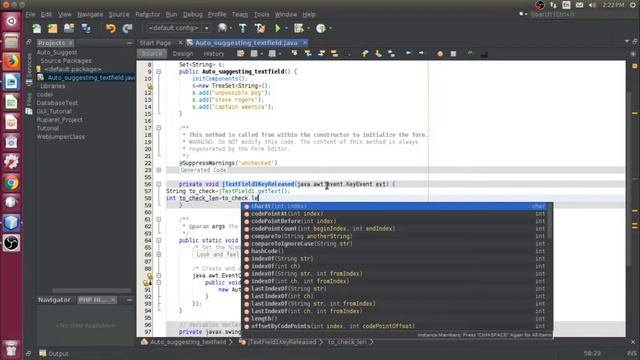
Task: Click the Open Project toolbar icon
Action: pos(69,28)
